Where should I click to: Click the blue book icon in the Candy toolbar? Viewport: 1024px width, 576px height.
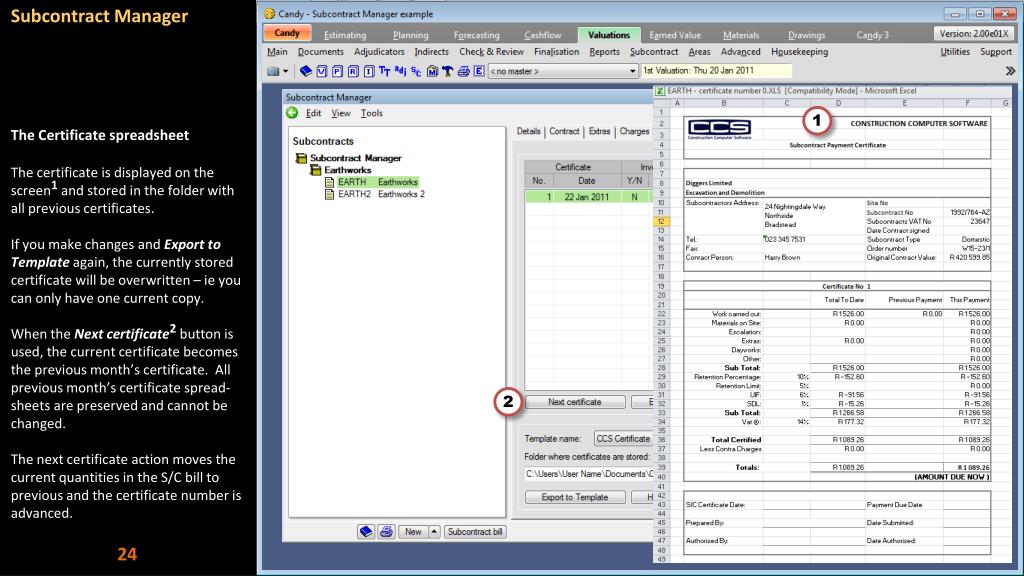[x=306, y=71]
